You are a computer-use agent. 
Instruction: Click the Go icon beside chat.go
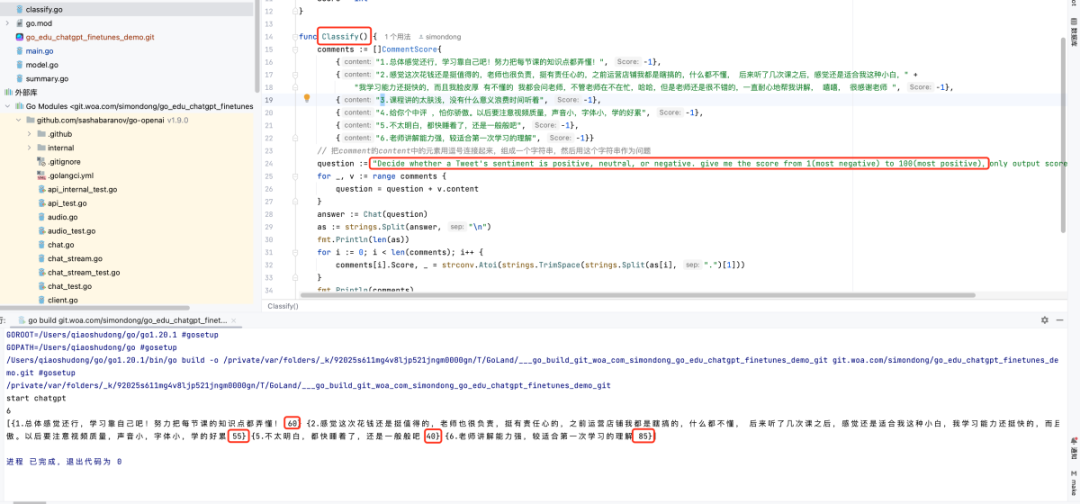pyautogui.click(x=41, y=244)
